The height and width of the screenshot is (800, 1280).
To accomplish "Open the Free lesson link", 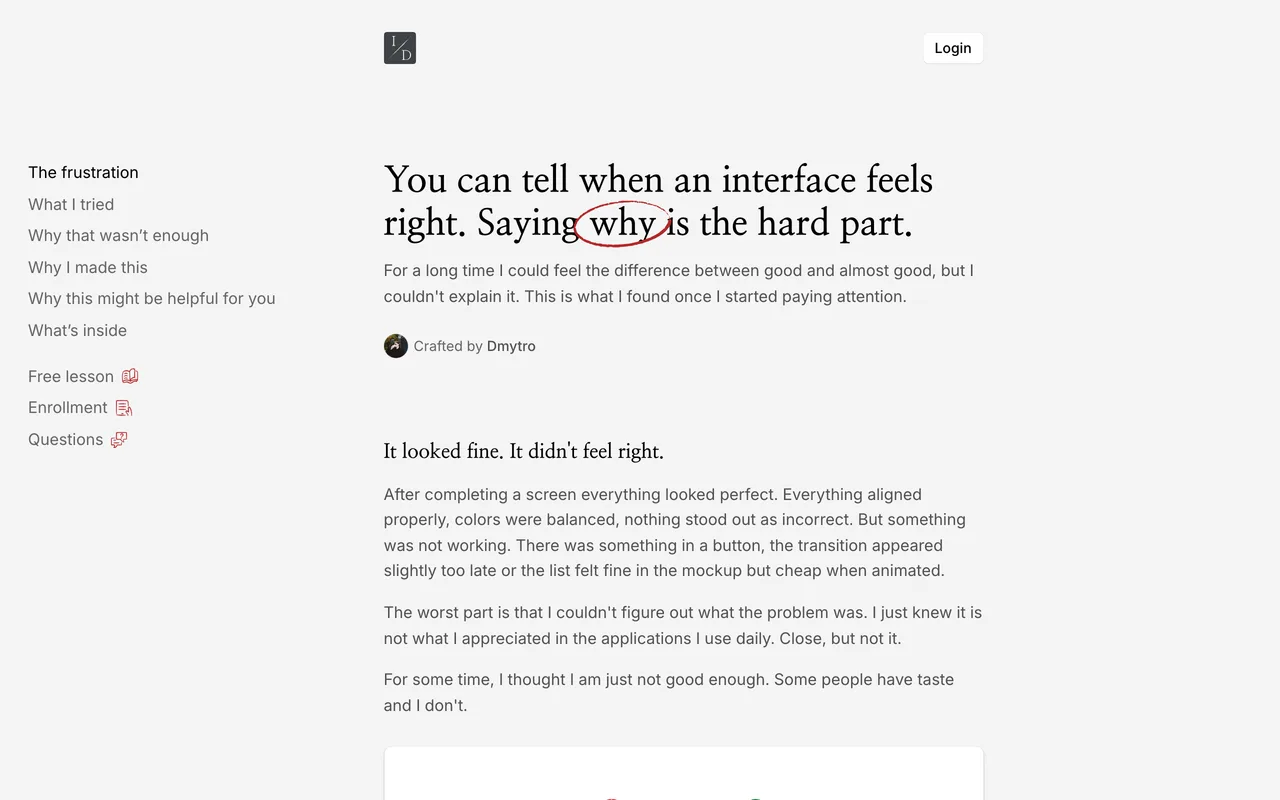I will coord(71,376).
